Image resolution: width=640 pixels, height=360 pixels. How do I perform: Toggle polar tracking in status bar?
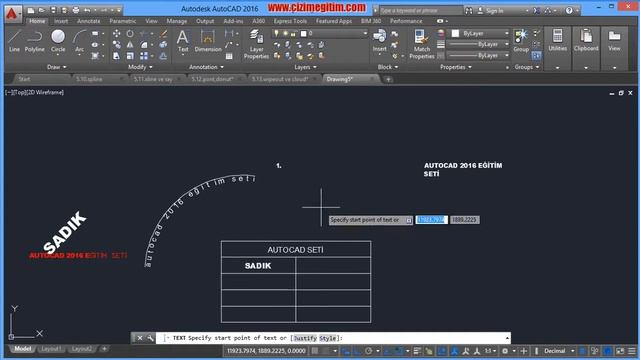click(369, 351)
